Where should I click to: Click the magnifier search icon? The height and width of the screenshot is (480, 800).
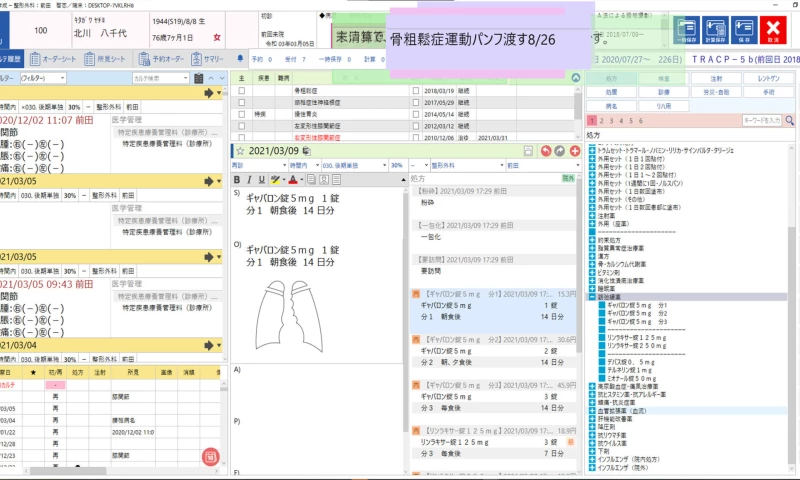click(789, 120)
